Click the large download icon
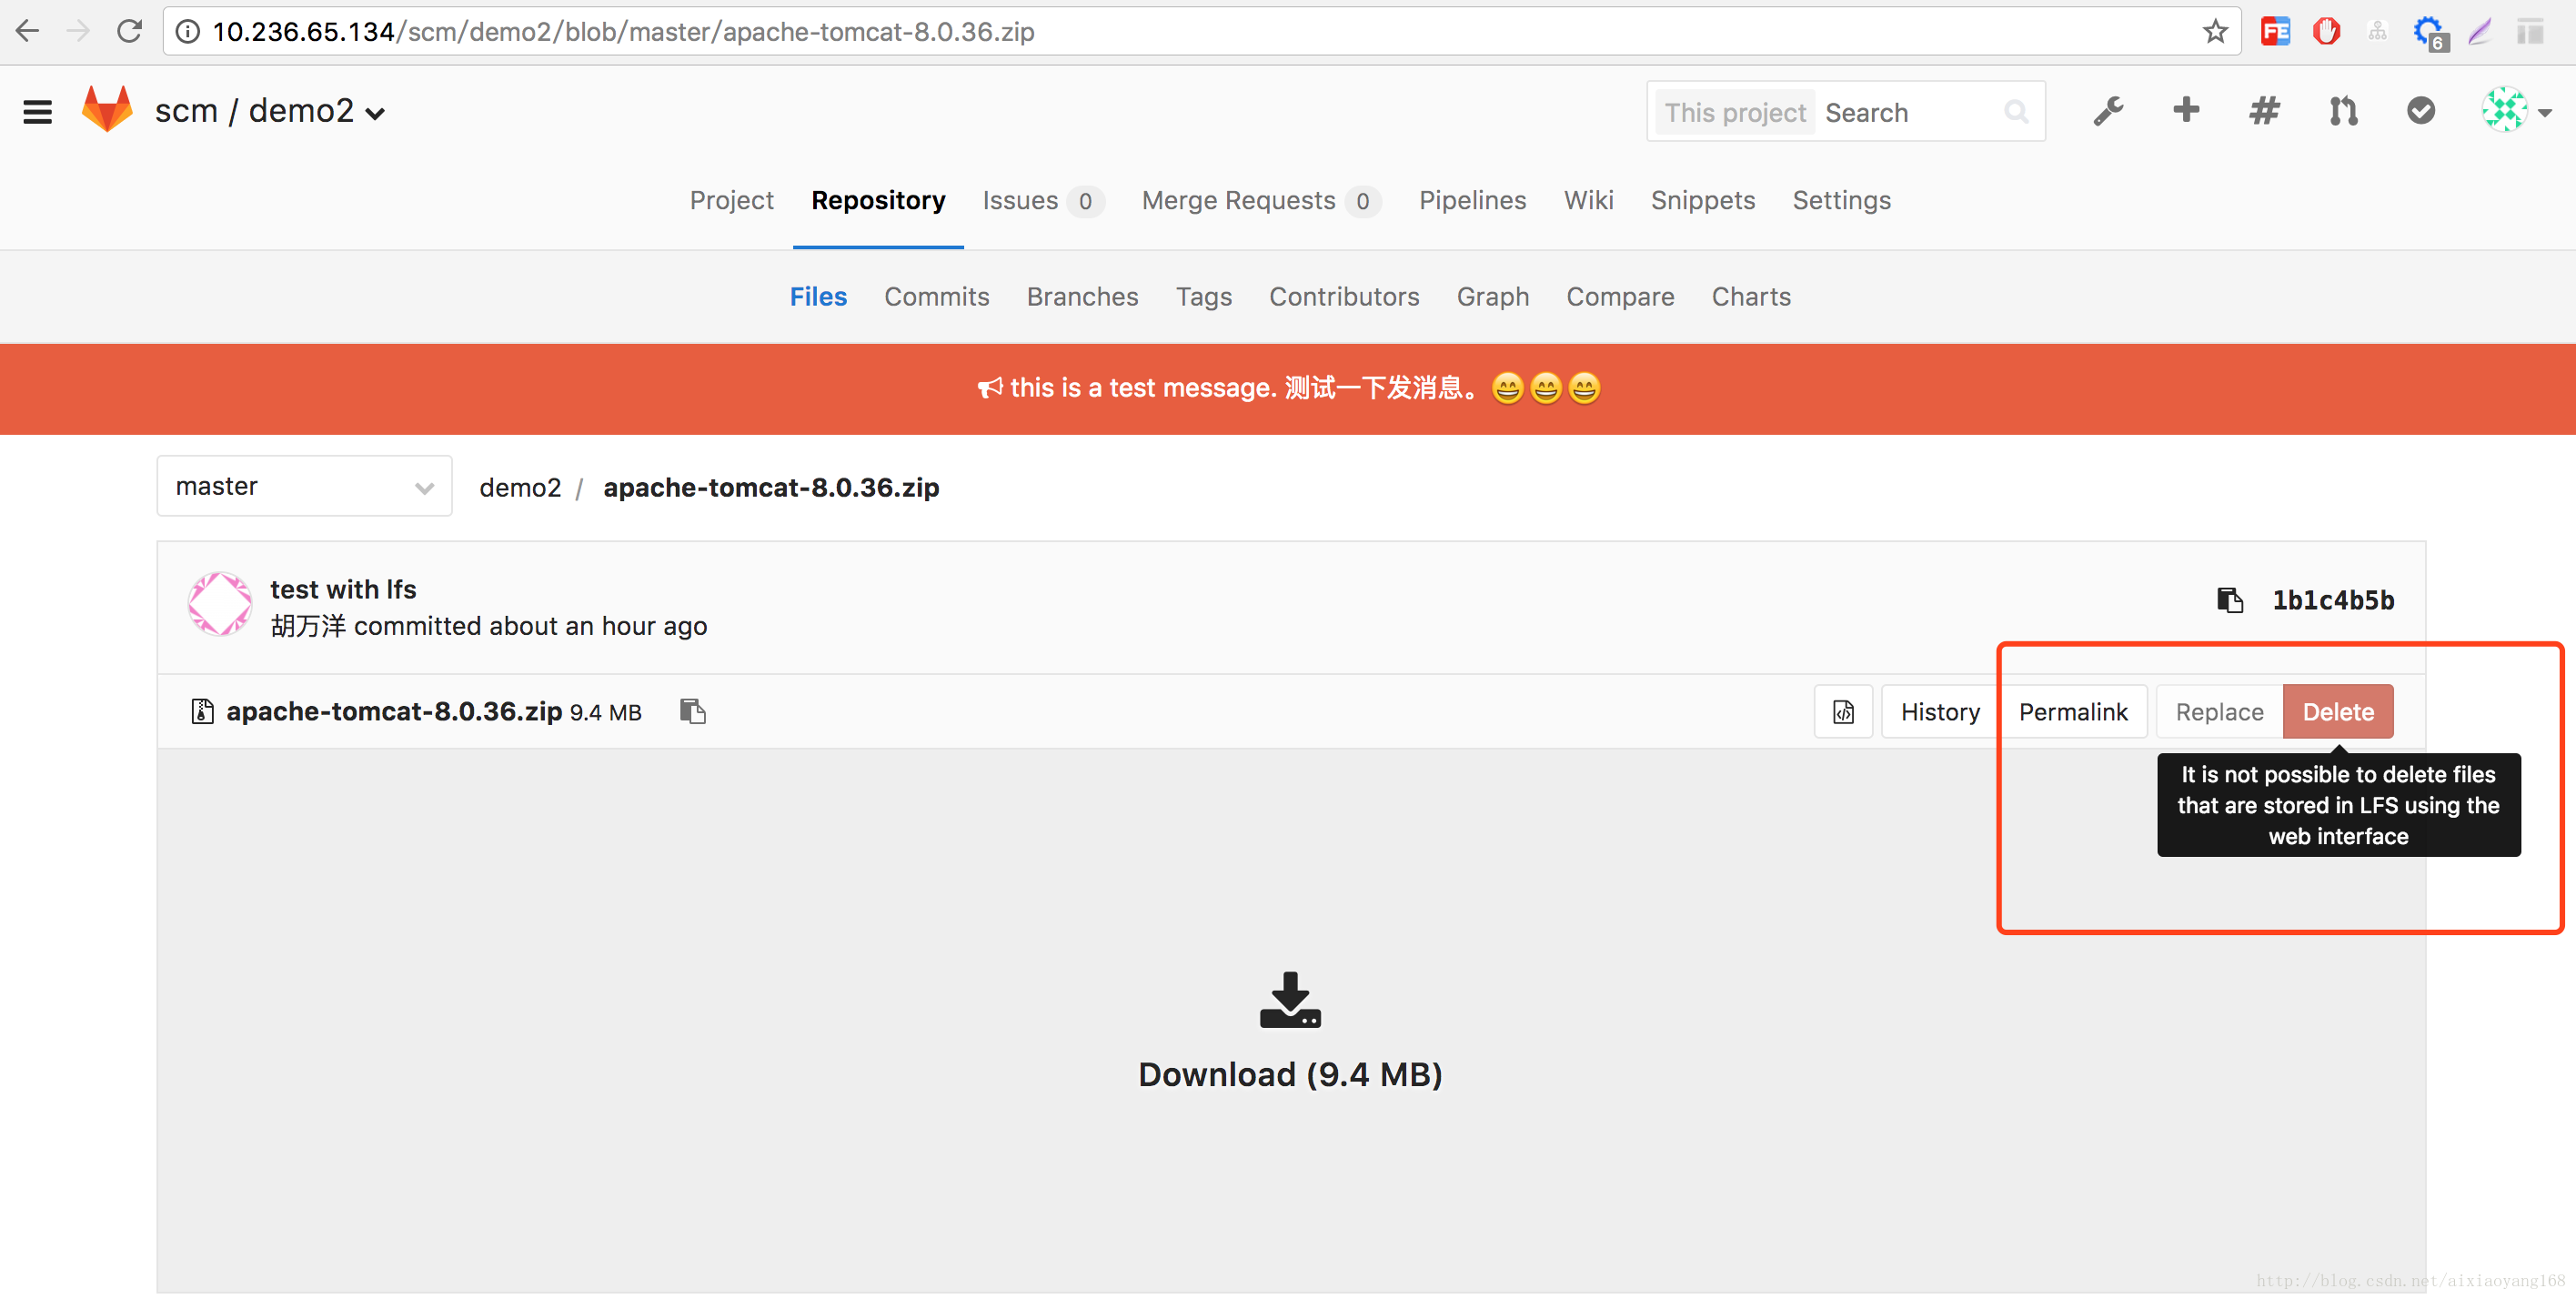The height and width of the screenshot is (1299, 2576). [x=1289, y=999]
